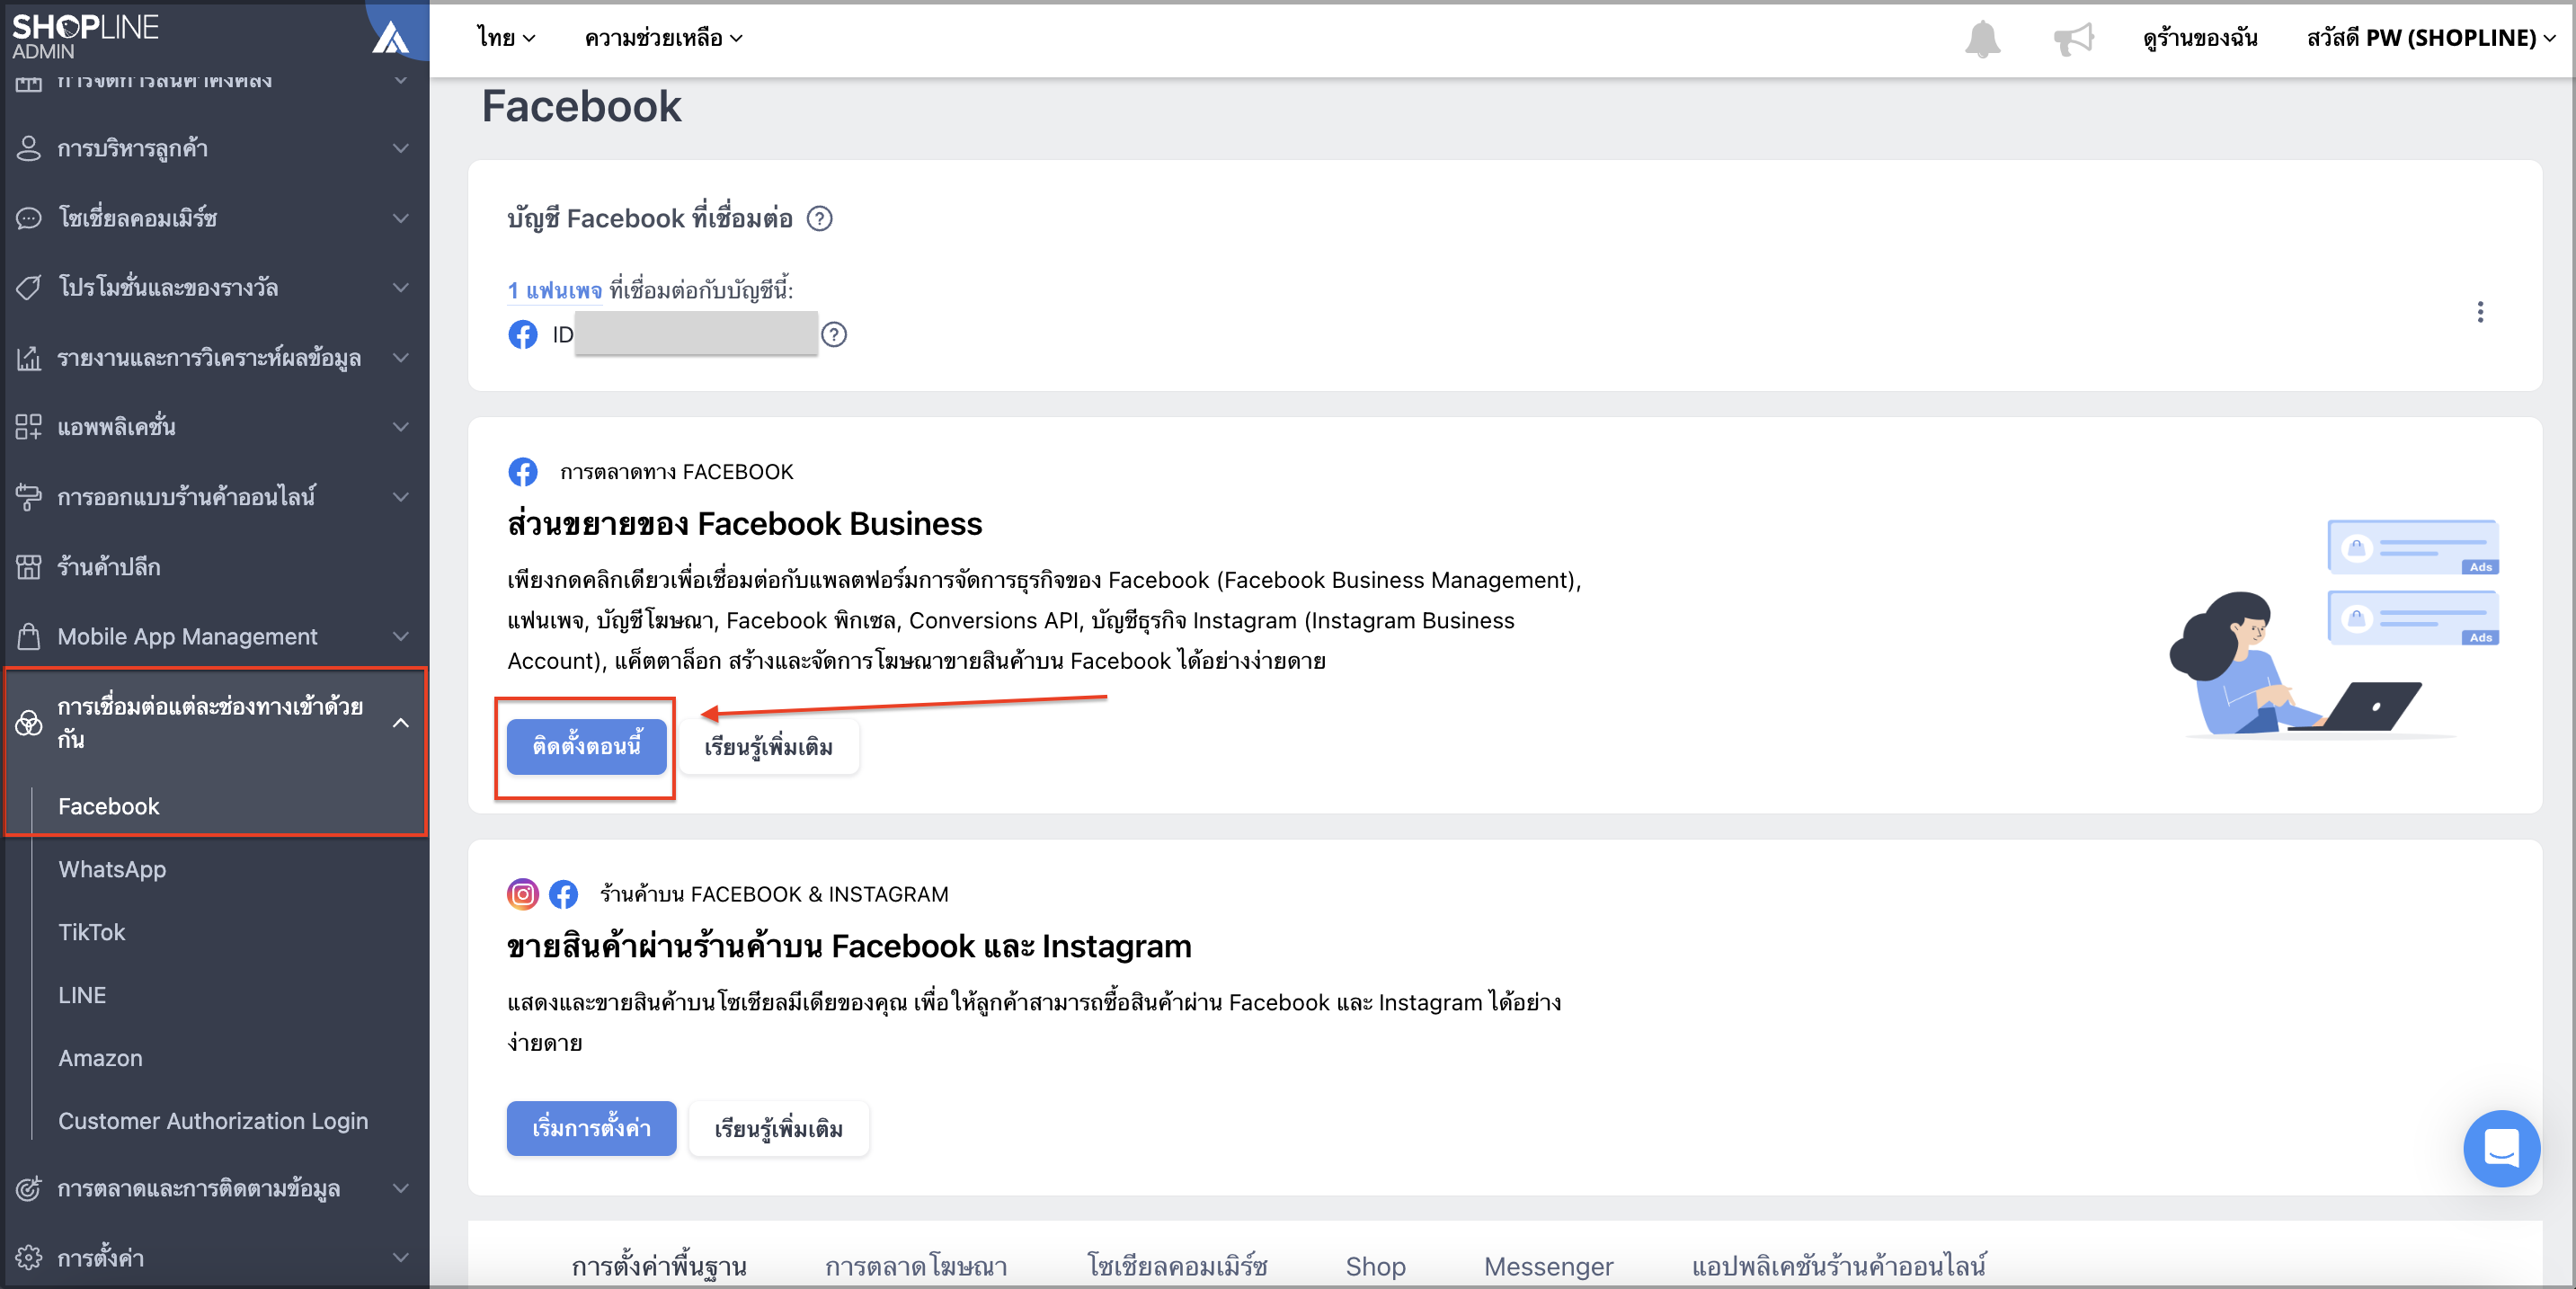The width and height of the screenshot is (2576, 1289).
Task: Click the marketing and tracking target icon
Action: pyautogui.click(x=29, y=1188)
